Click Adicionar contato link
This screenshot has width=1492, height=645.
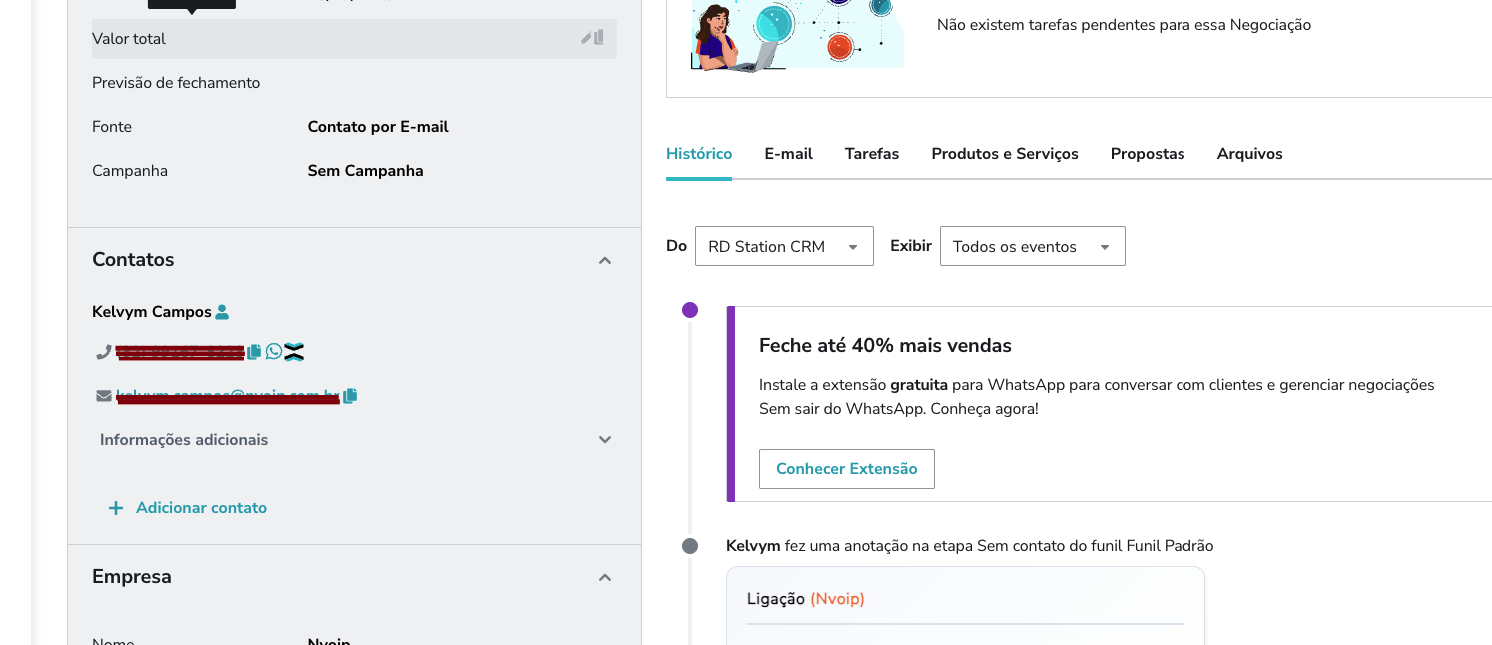[x=201, y=508]
